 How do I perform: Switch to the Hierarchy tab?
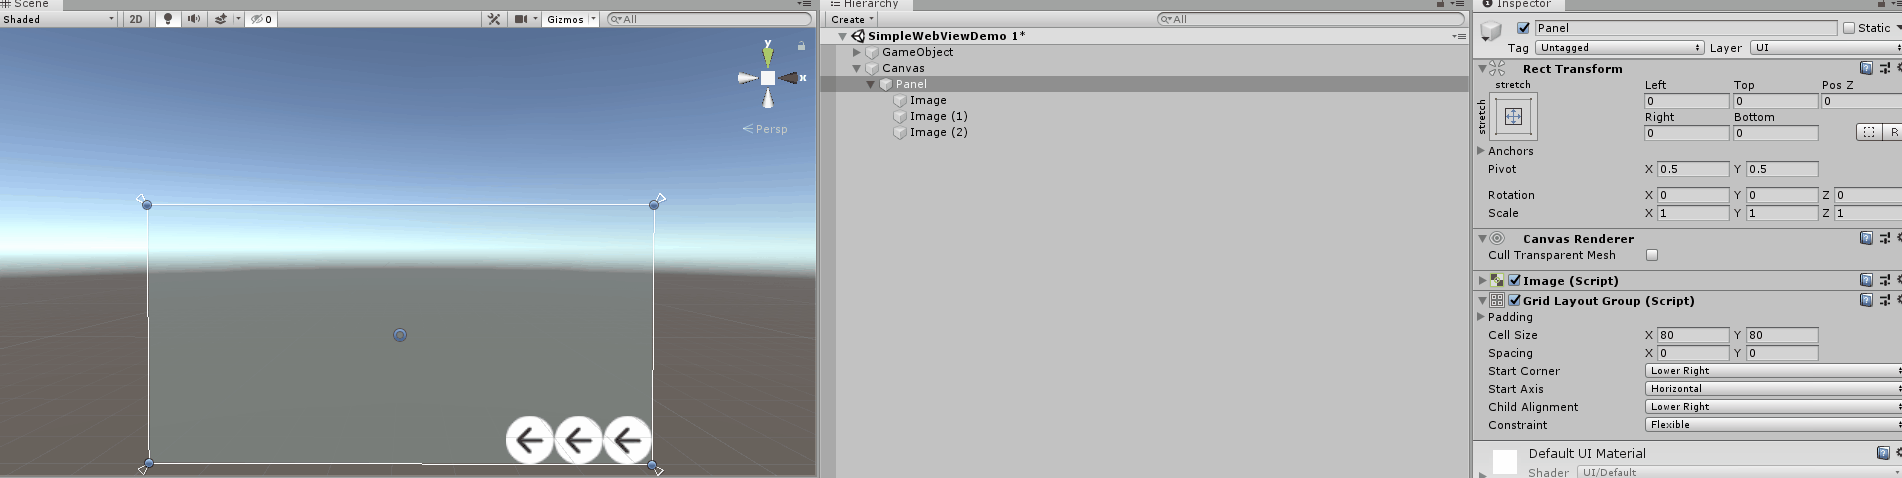[x=865, y=4]
